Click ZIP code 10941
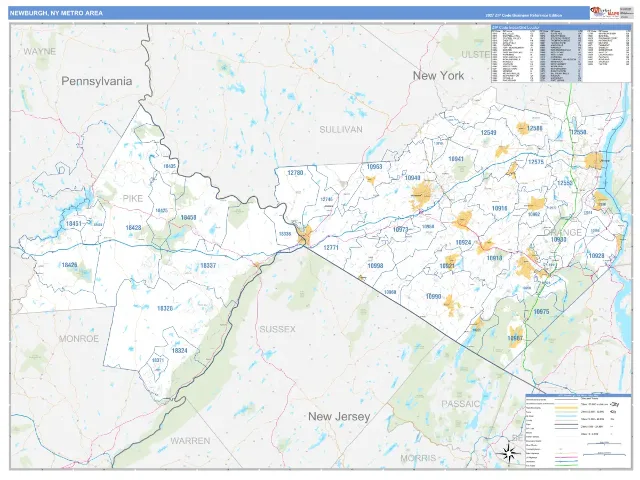This screenshot has width=640, height=480. pyautogui.click(x=456, y=159)
